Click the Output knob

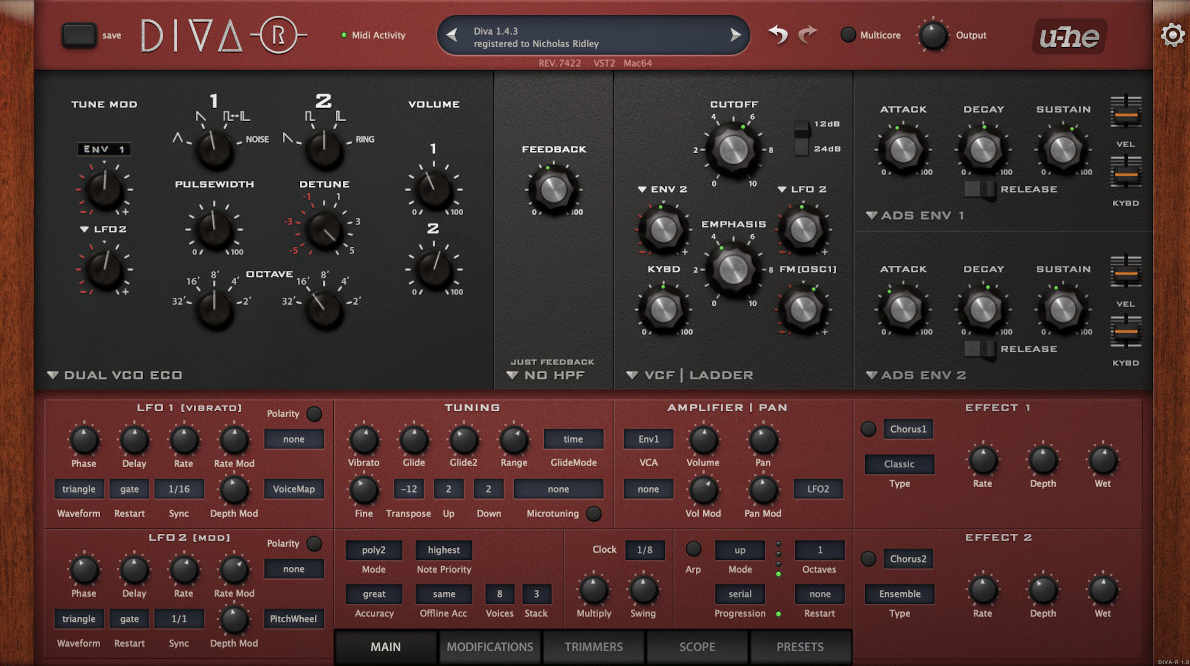(x=933, y=35)
